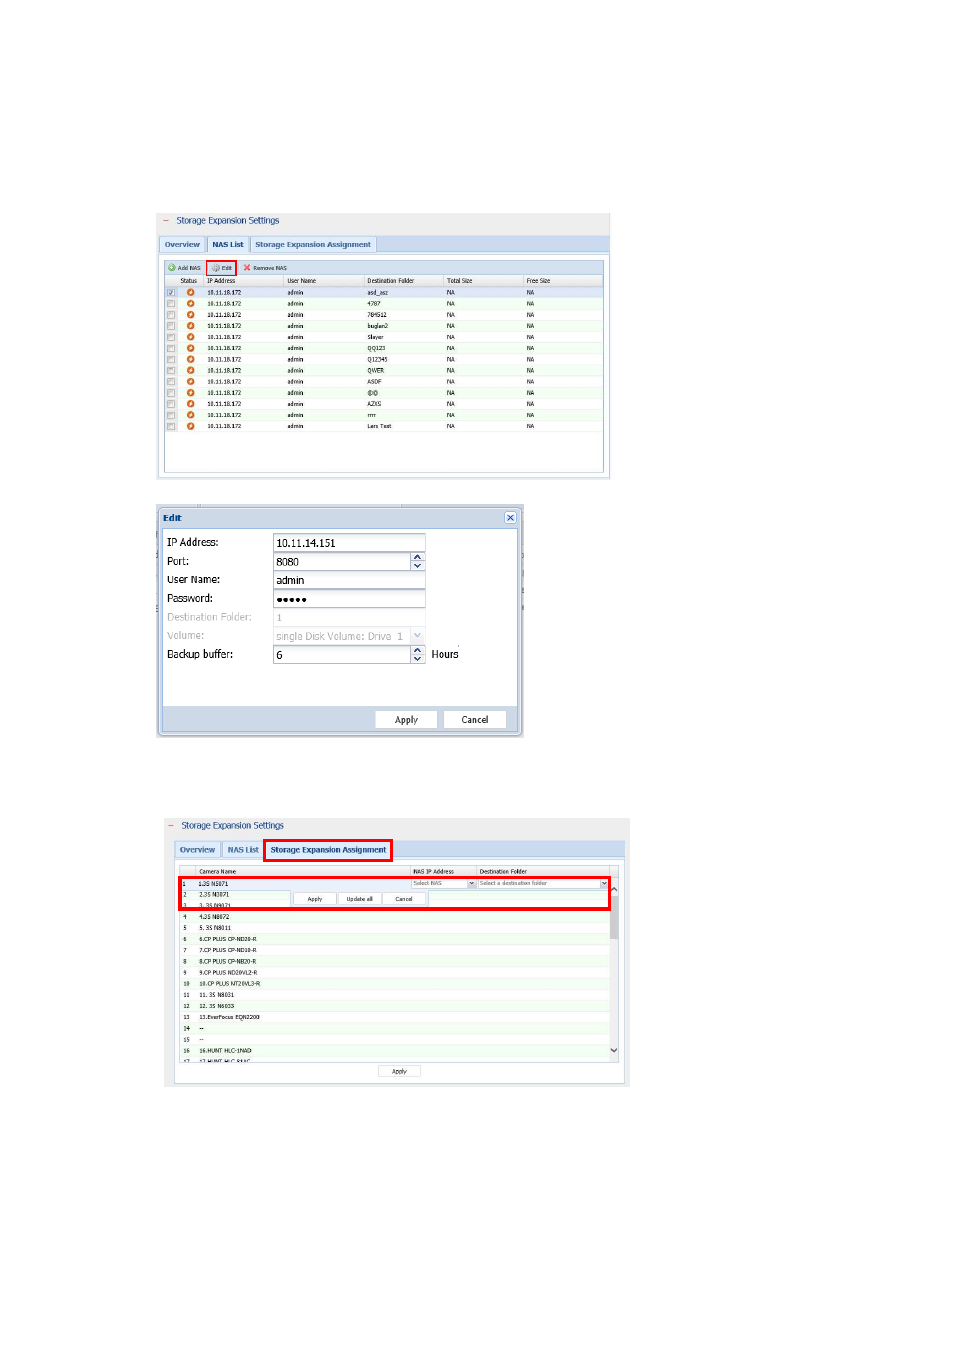Click status icon of the Slayer row
This screenshot has width=954, height=1350.
(191, 337)
